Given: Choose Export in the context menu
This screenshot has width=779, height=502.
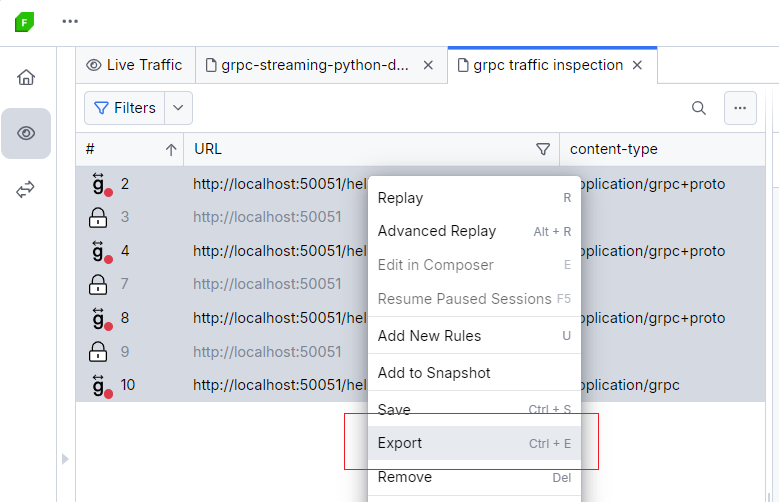Looking at the screenshot, I should [x=474, y=443].
